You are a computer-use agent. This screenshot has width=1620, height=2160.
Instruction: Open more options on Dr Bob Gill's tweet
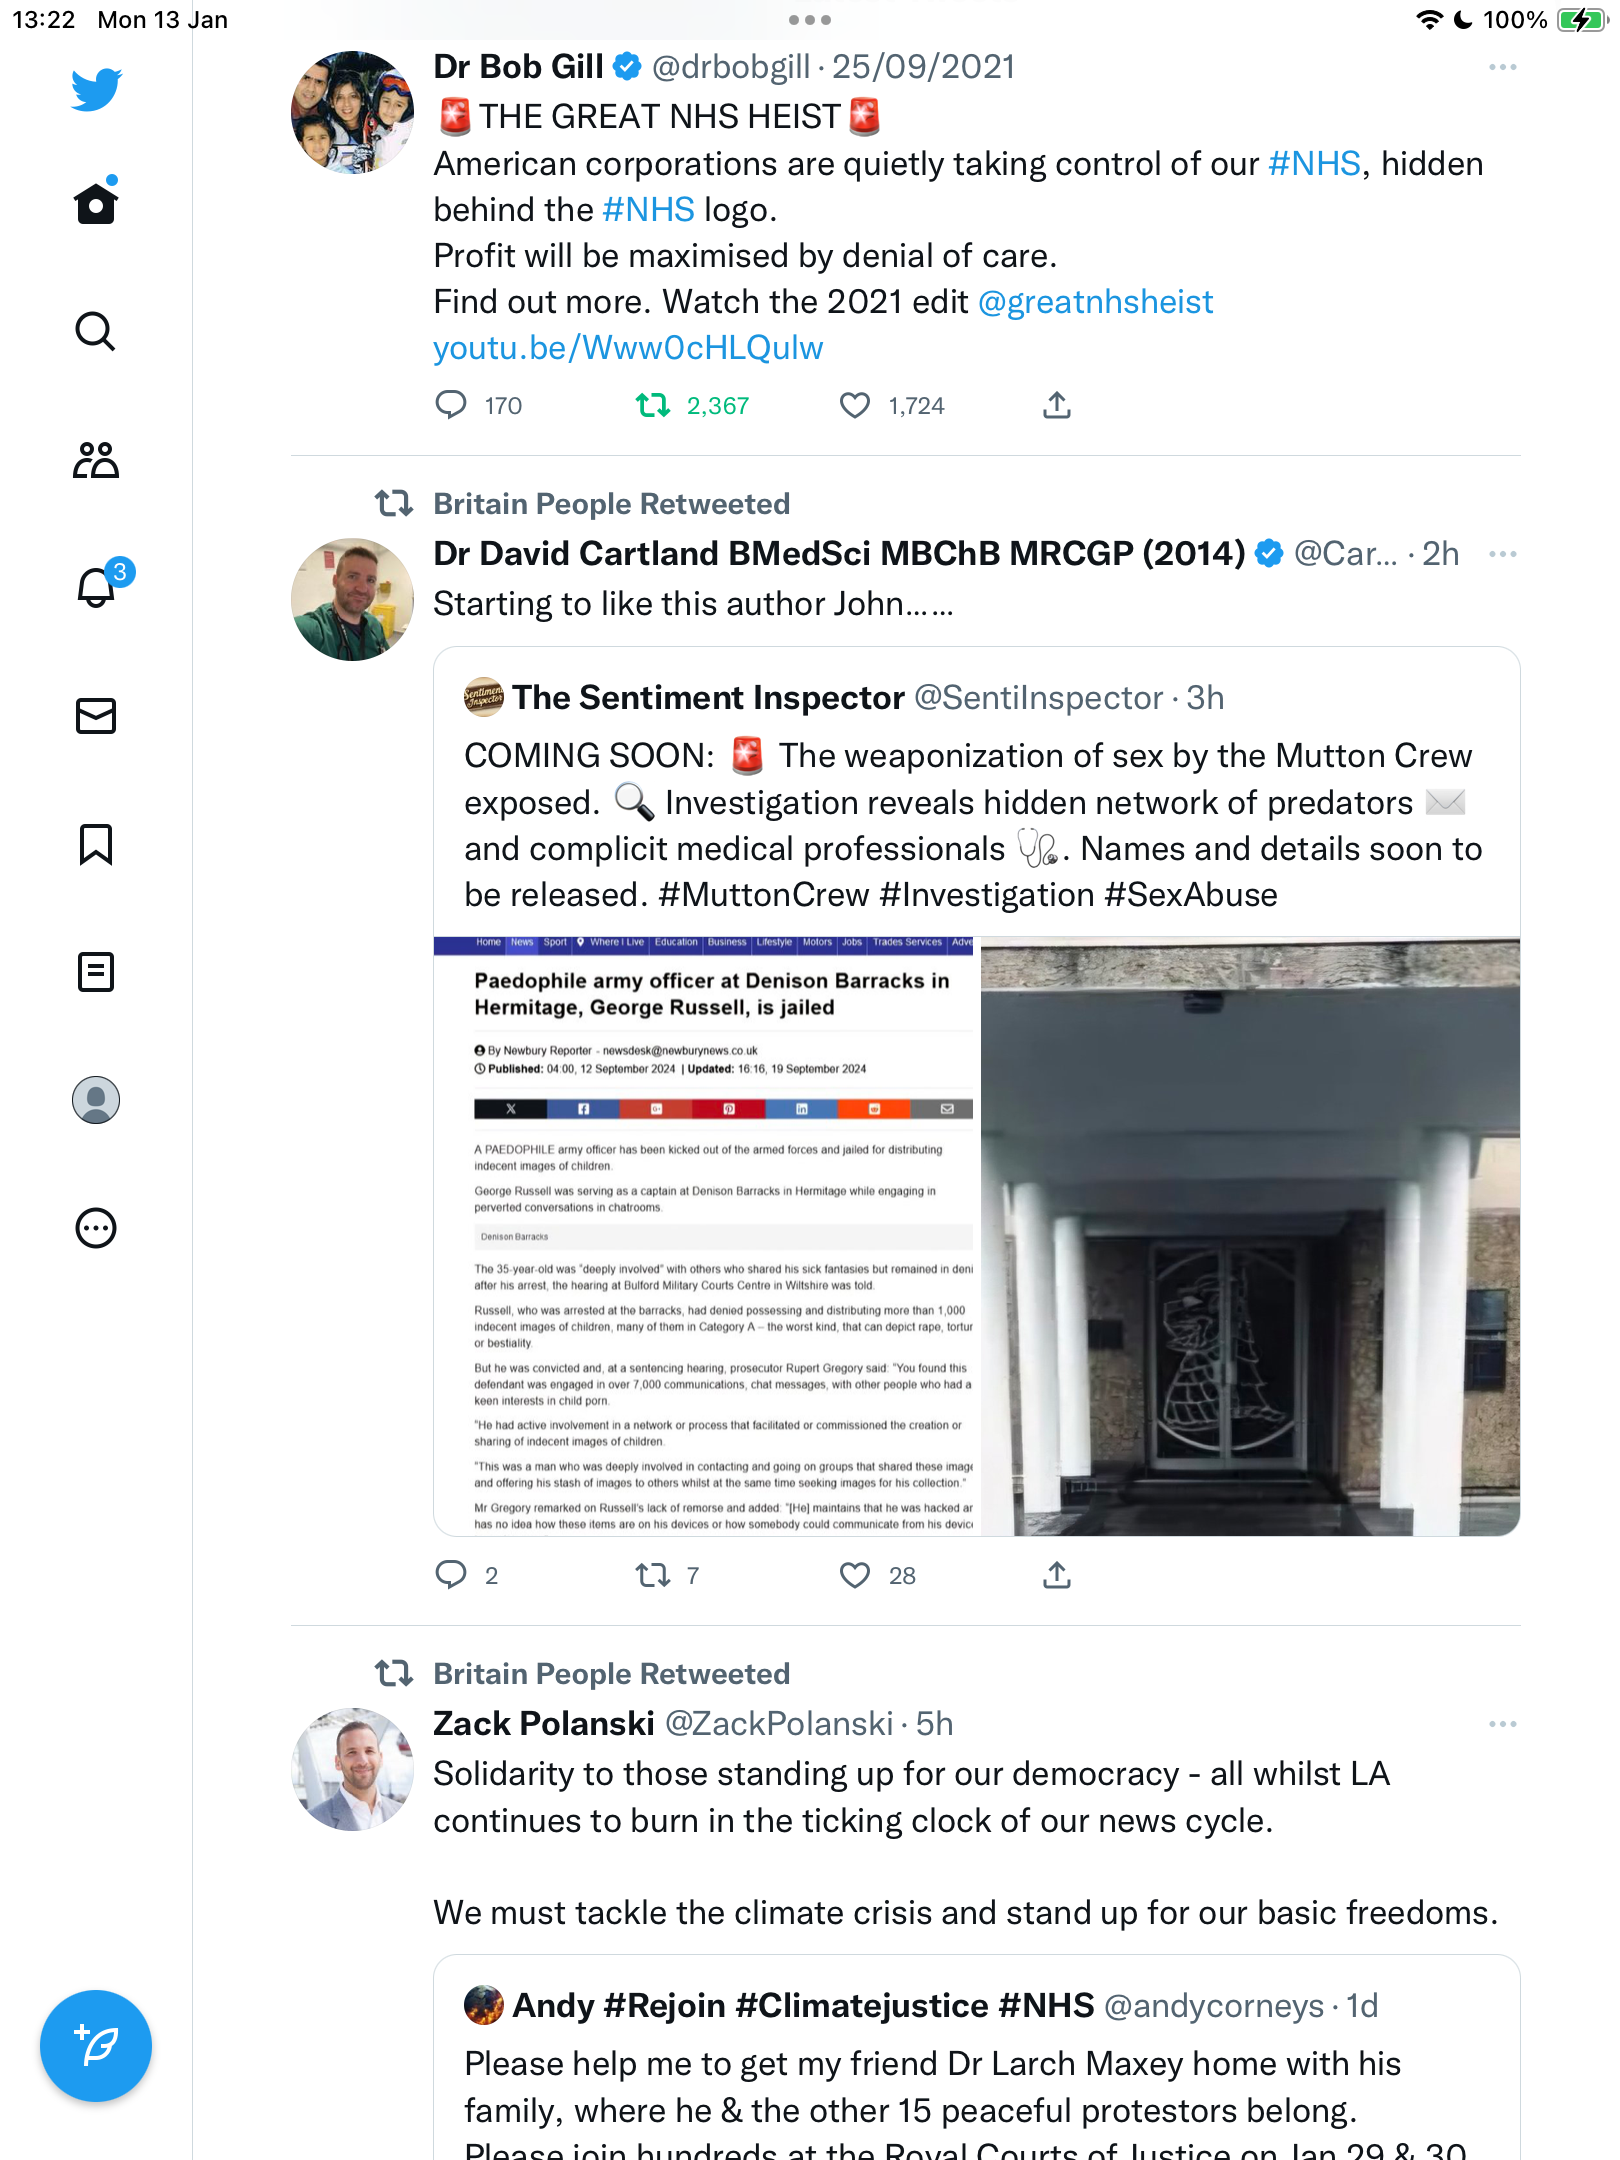(x=1502, y=67)
